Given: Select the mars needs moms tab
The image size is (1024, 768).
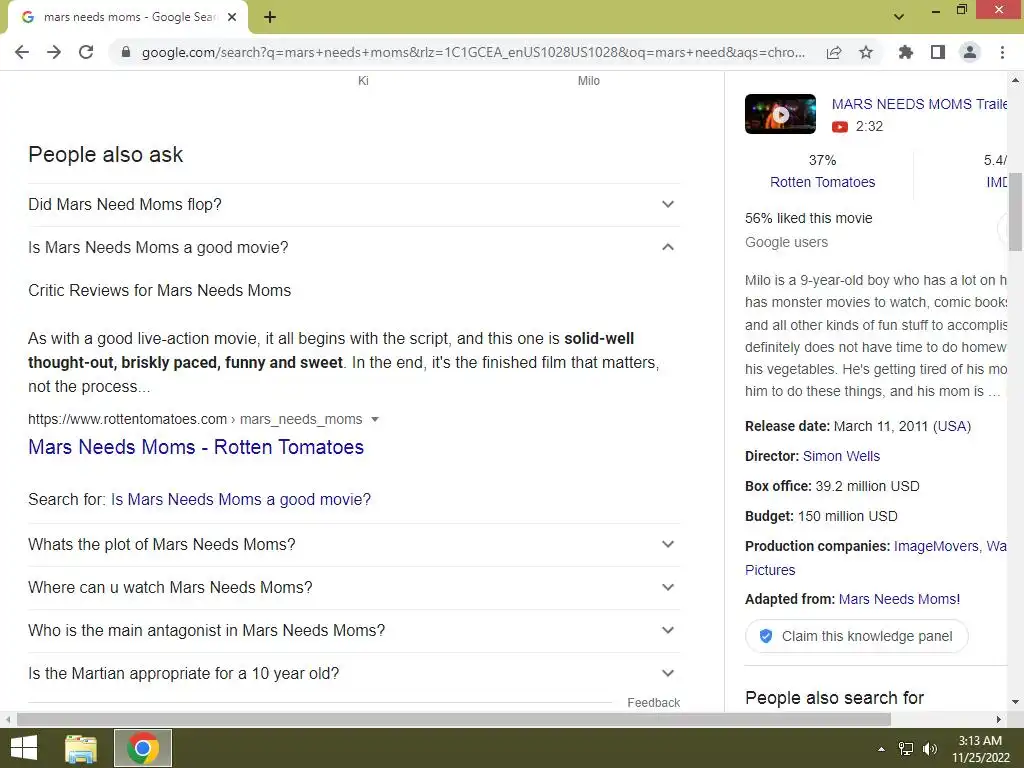Looking at the screenshot, I should pyautogui.click(x=129, y=18).
